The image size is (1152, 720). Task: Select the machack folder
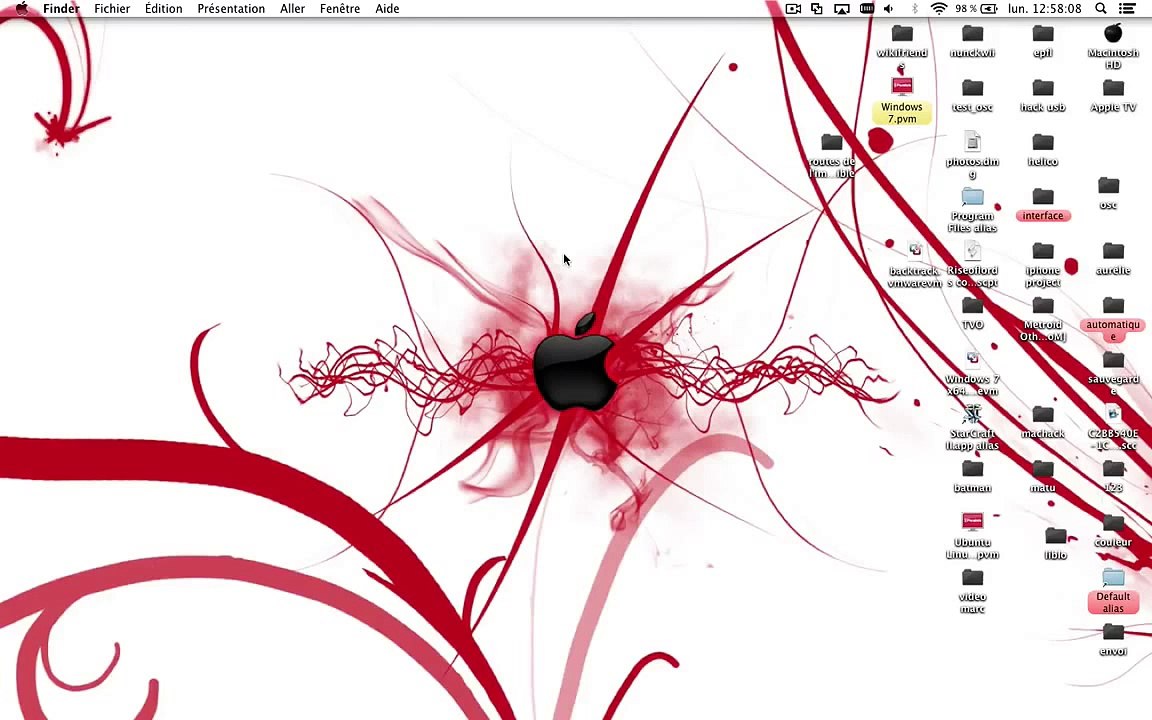click(1043, 414)
